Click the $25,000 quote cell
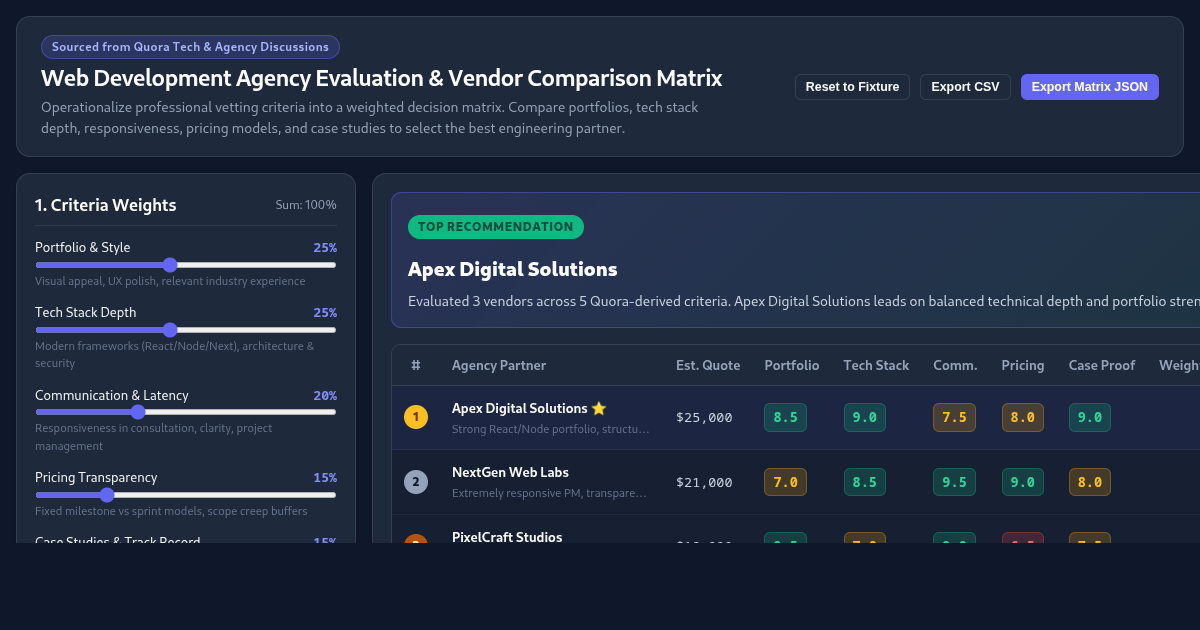The width and height of the screenshot is (1200, 630). coord(704,417)
